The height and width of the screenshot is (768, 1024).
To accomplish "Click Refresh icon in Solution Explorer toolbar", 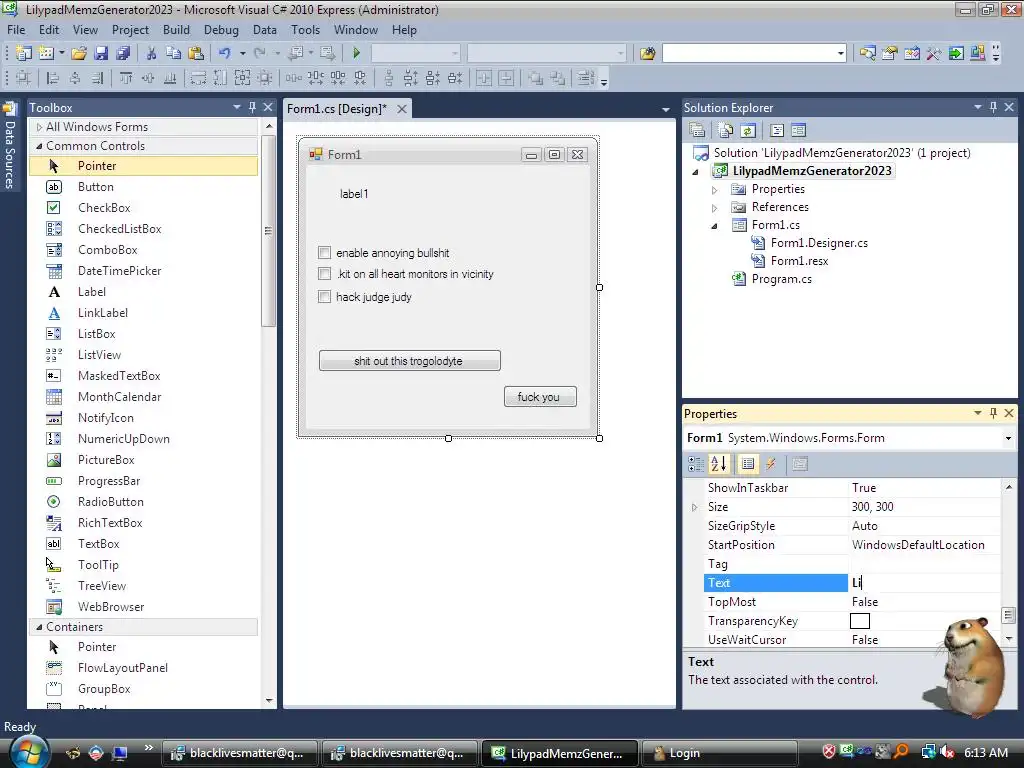I will click(x=748, y=131).
